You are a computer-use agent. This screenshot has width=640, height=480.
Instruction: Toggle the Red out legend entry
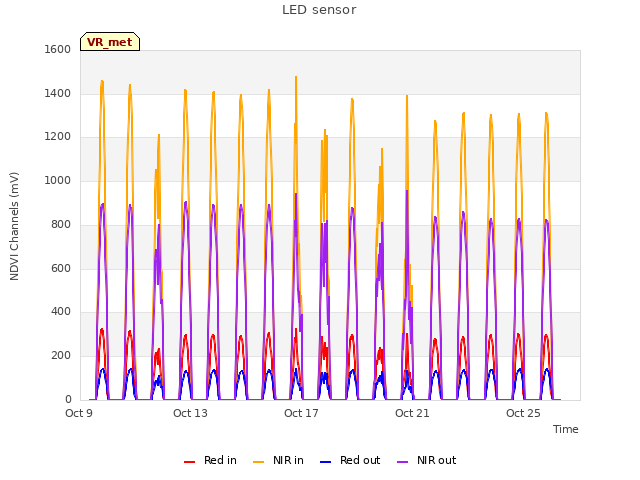click(350, 460)
